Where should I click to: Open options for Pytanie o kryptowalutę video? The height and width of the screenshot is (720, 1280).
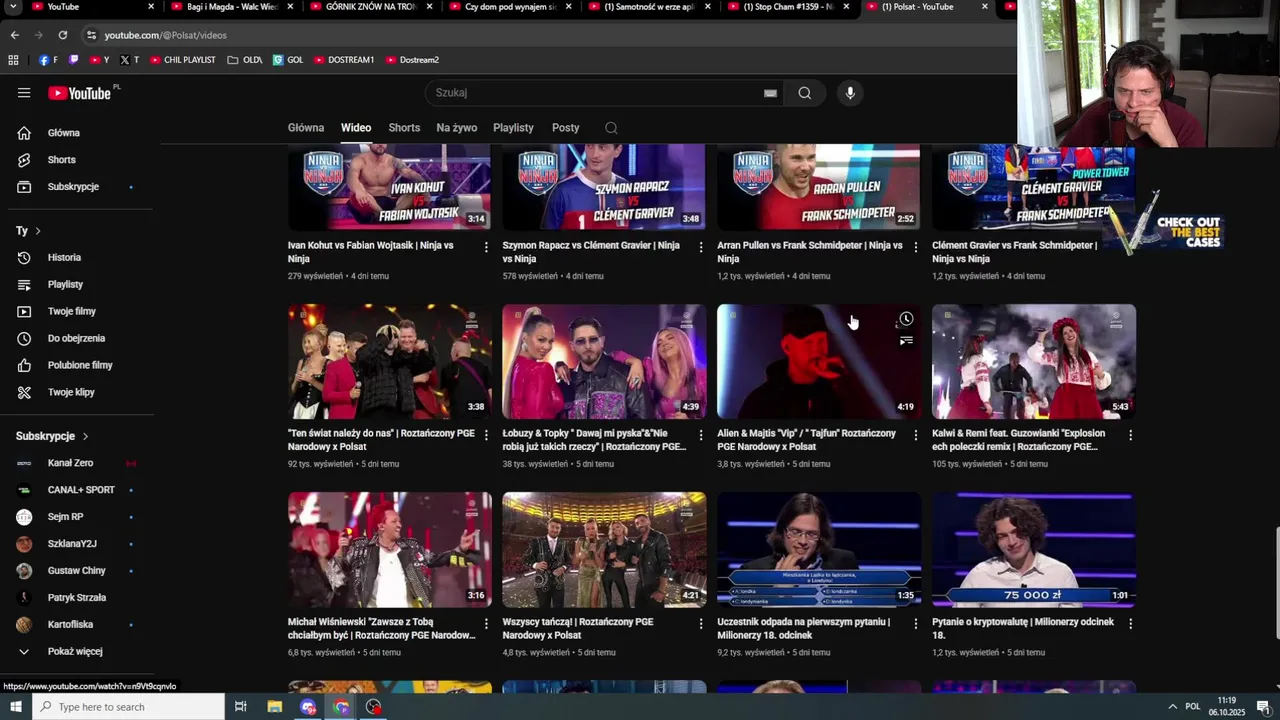(1131, 623)
